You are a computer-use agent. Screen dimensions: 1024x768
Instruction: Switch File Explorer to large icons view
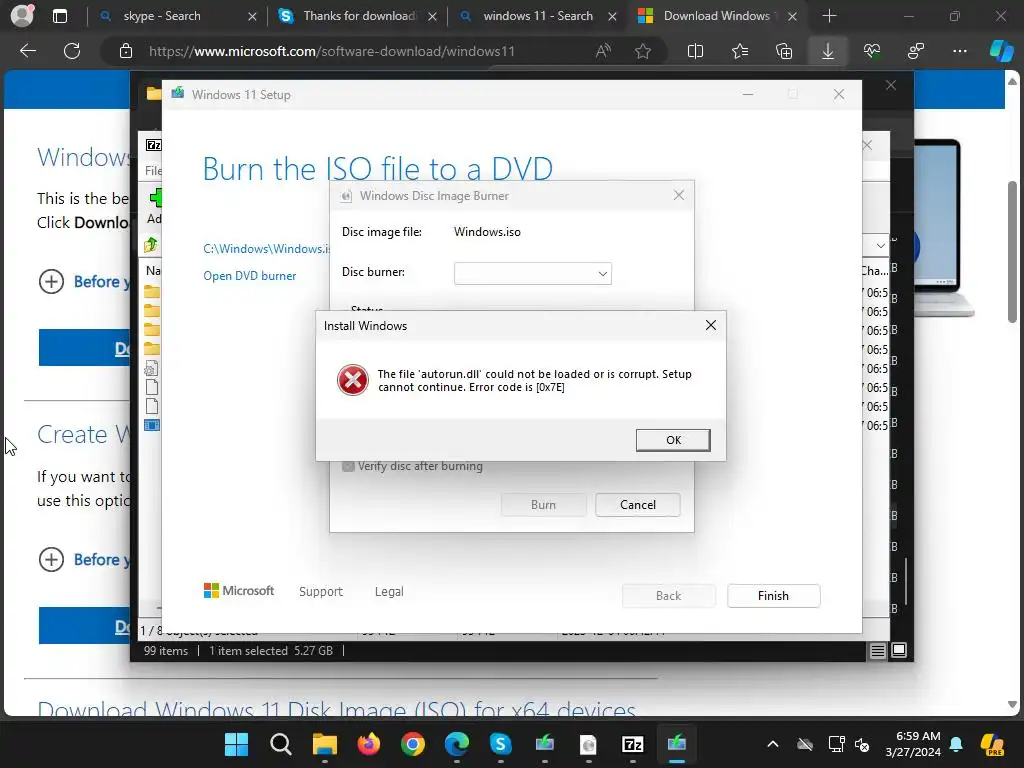pos(899,650)
